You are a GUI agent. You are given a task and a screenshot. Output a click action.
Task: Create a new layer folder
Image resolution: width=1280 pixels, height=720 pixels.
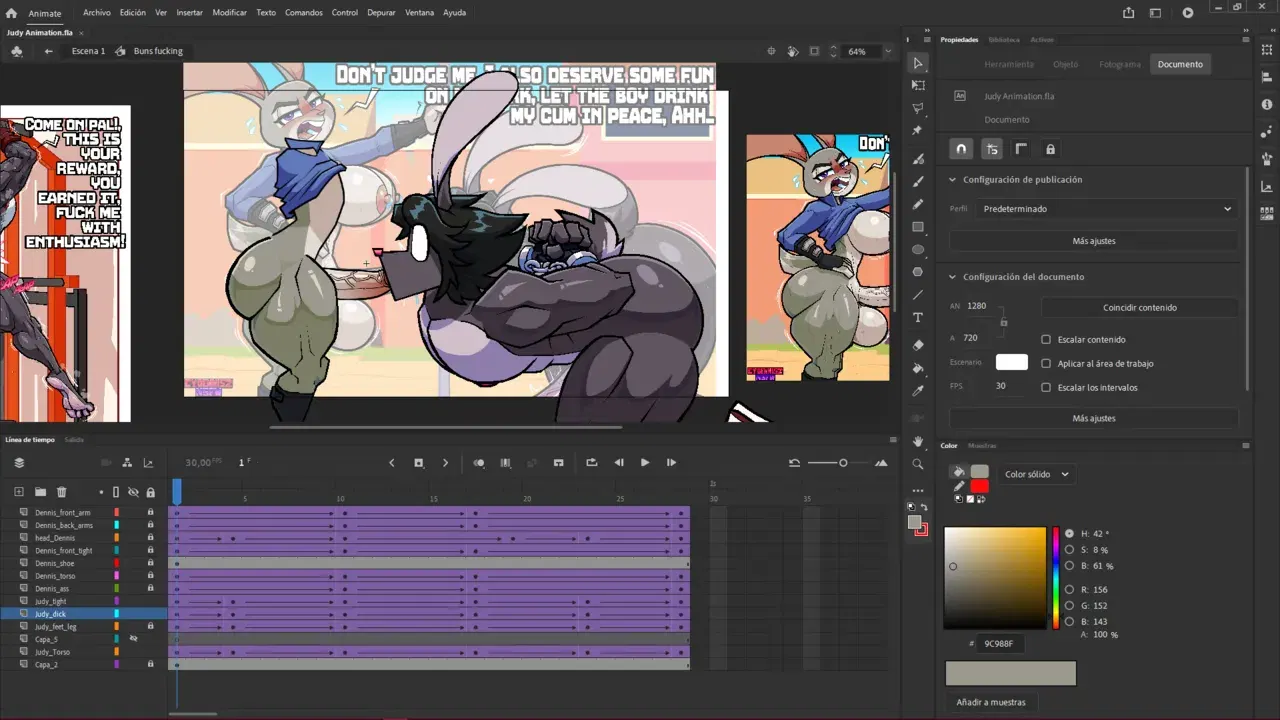coord(40,492)
